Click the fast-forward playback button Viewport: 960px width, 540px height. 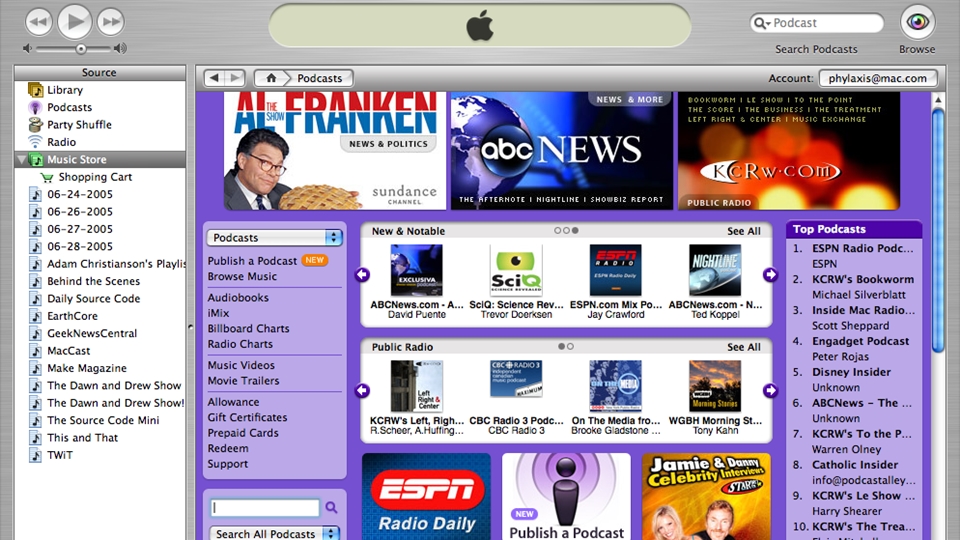111,22
